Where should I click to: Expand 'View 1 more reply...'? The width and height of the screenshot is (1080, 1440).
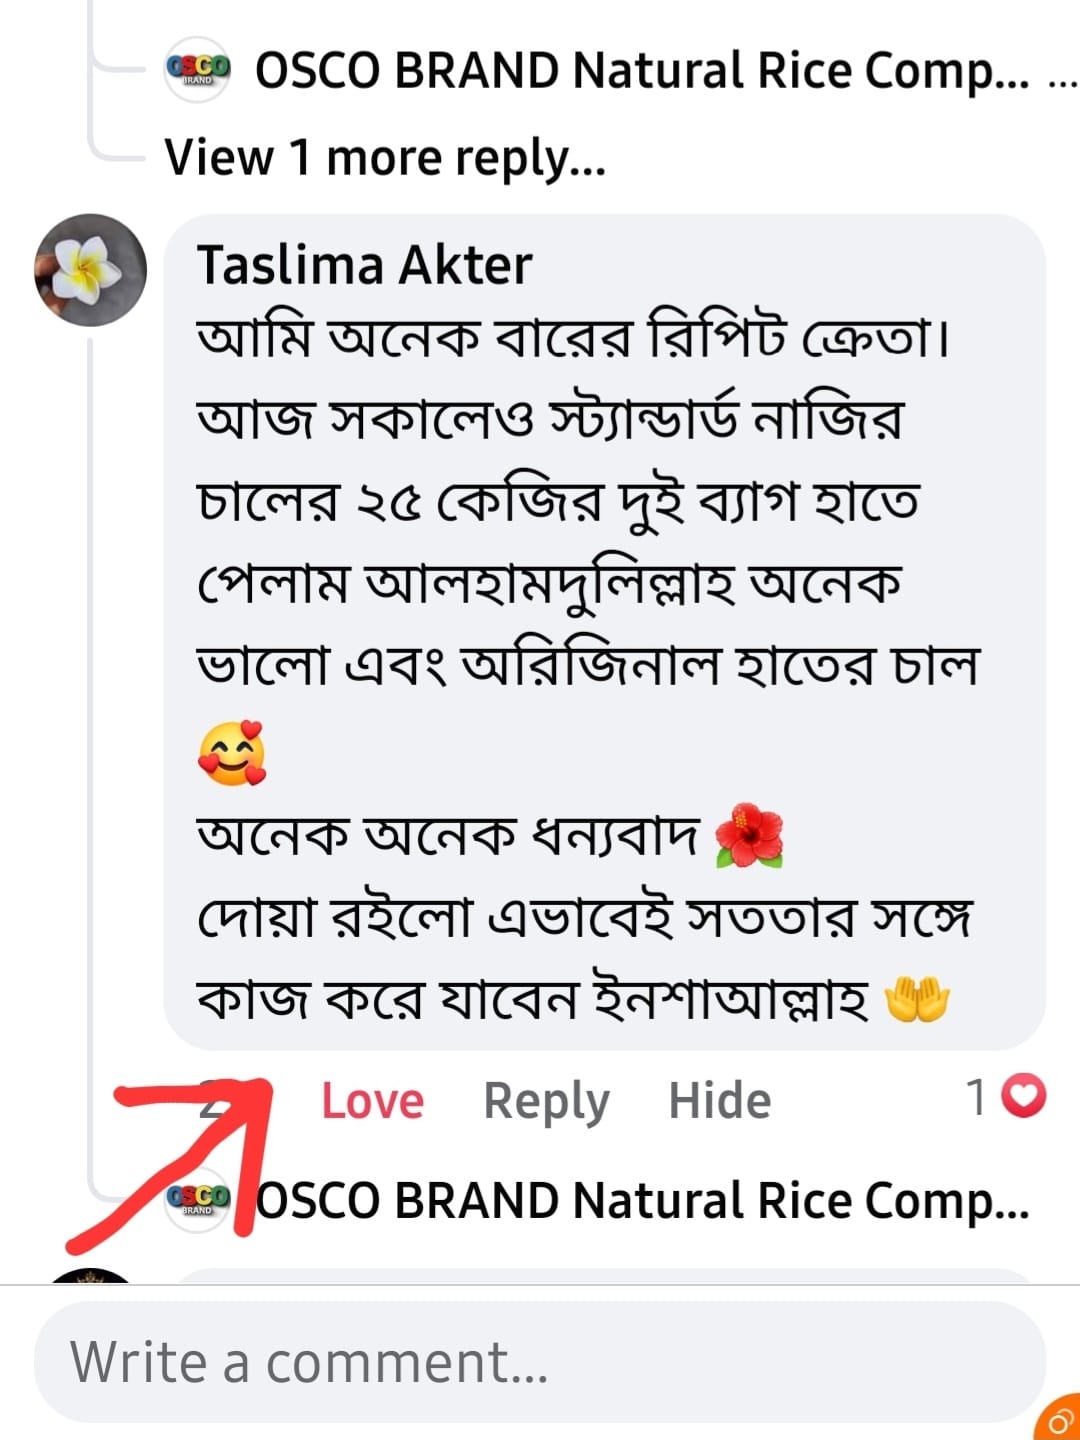[x=385, y=158]
